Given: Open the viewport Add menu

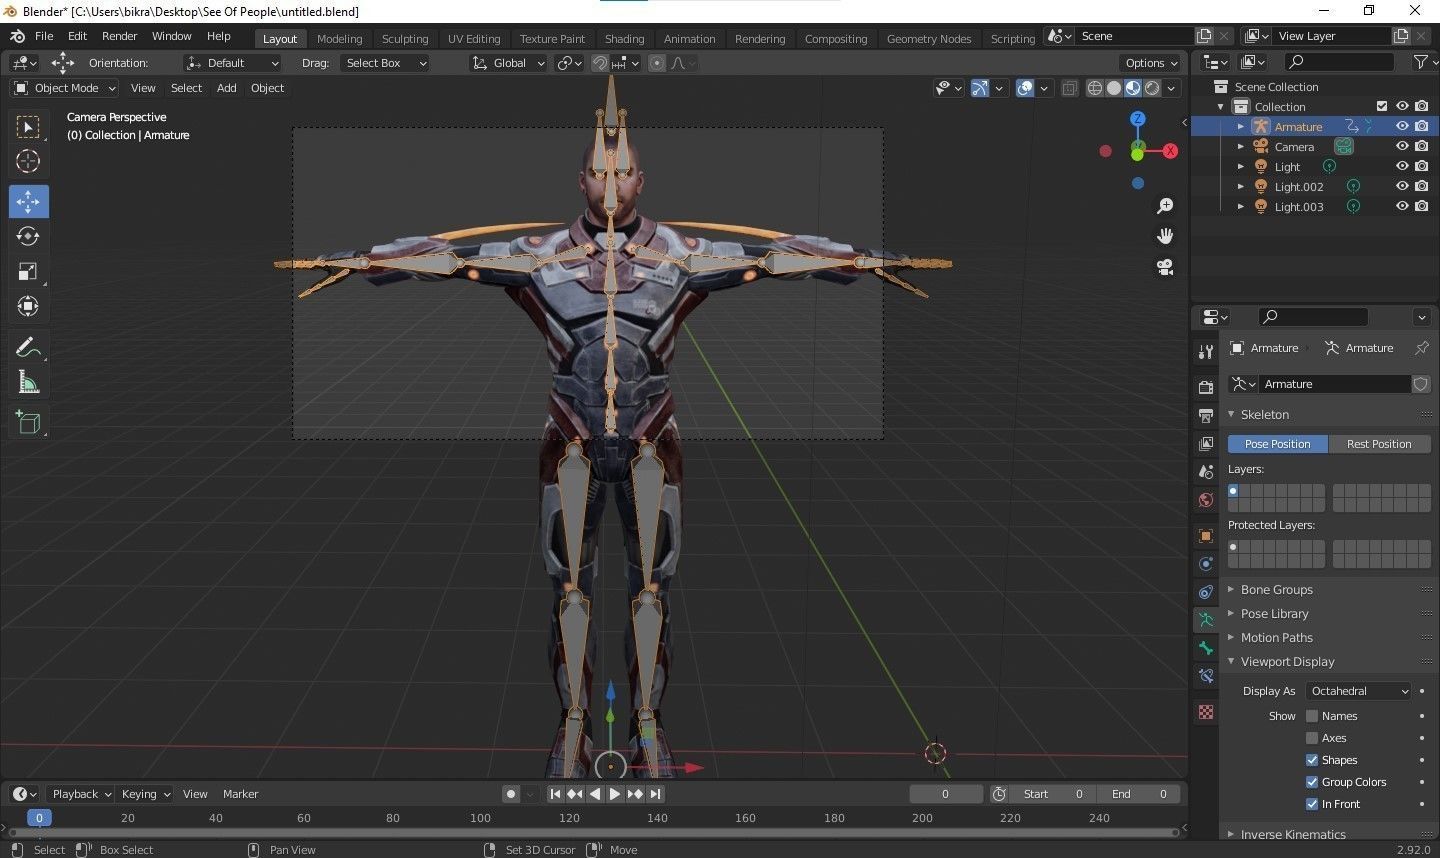Looking at the screenshot, I should tap(227, 88).
